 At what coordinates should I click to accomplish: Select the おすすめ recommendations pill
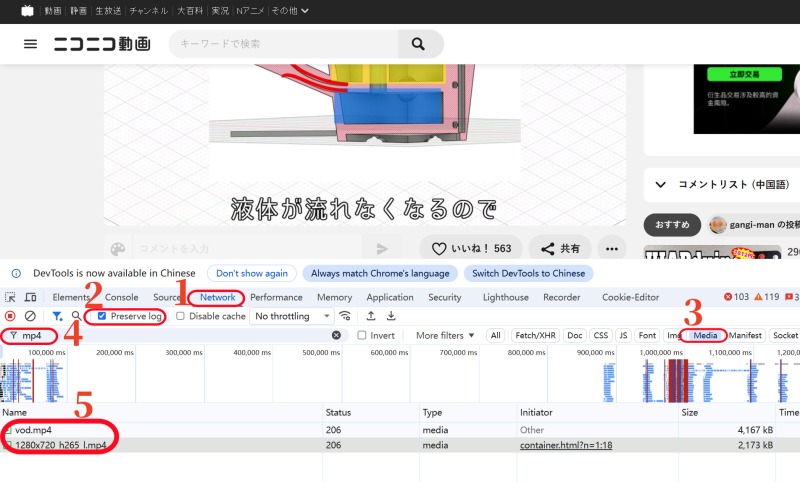tap(672, 224)
